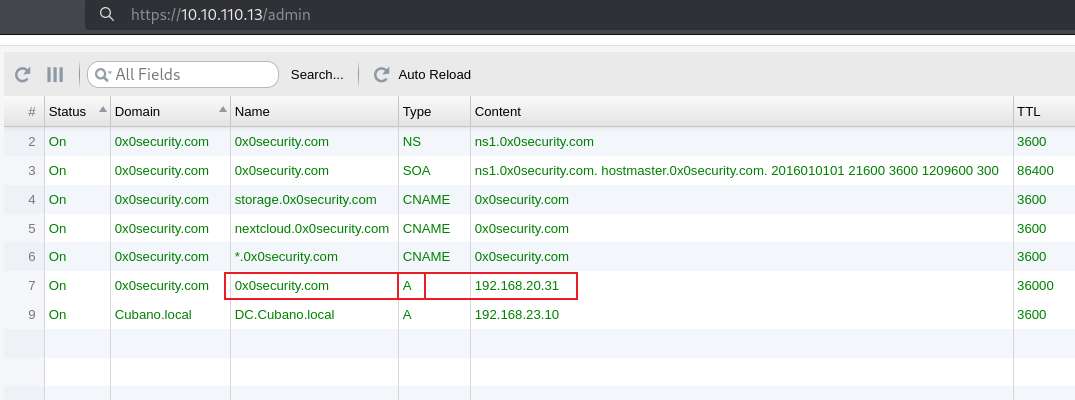Click the Content column header
The image size is (1075, 400).
click(497, 112)
